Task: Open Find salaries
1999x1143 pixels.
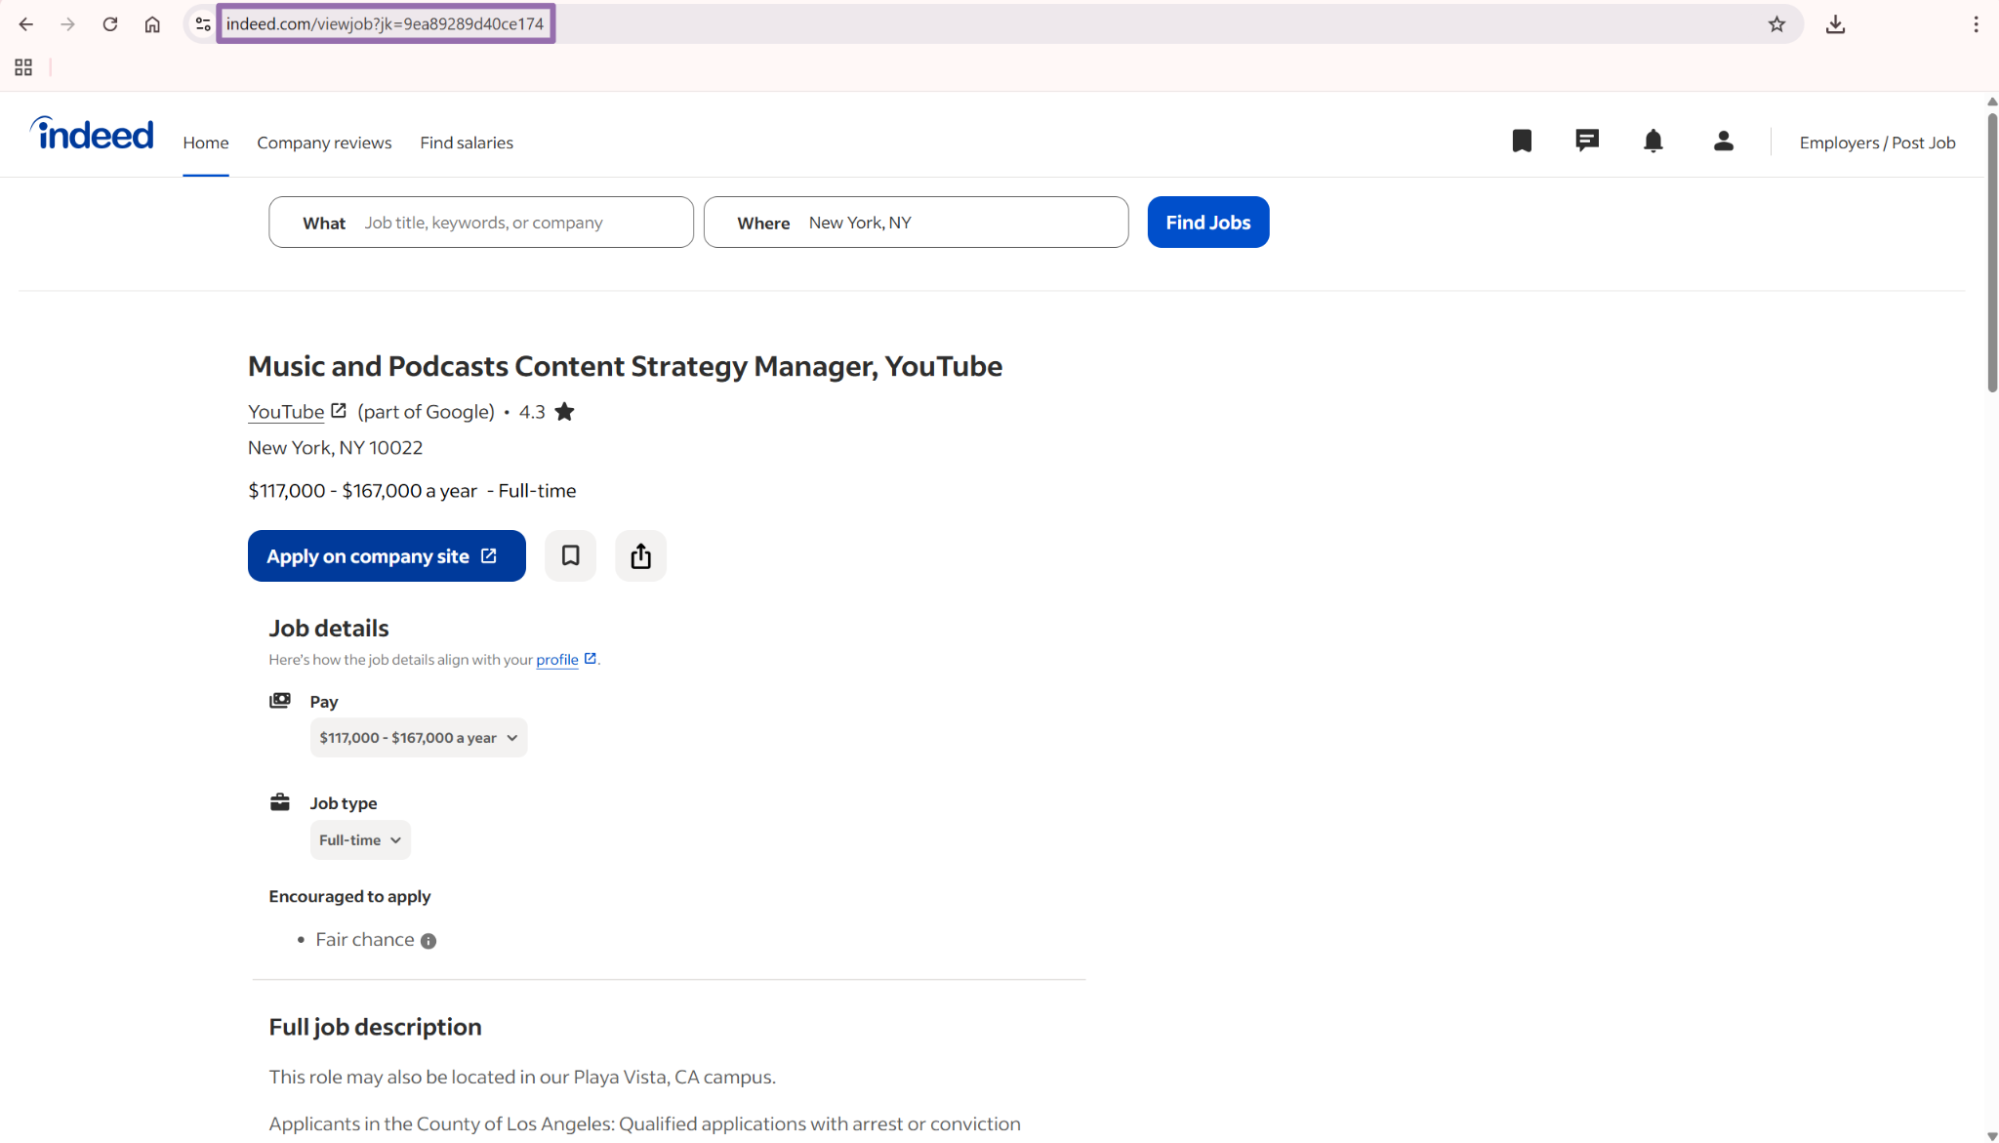Action: click(x=466, y=143)
